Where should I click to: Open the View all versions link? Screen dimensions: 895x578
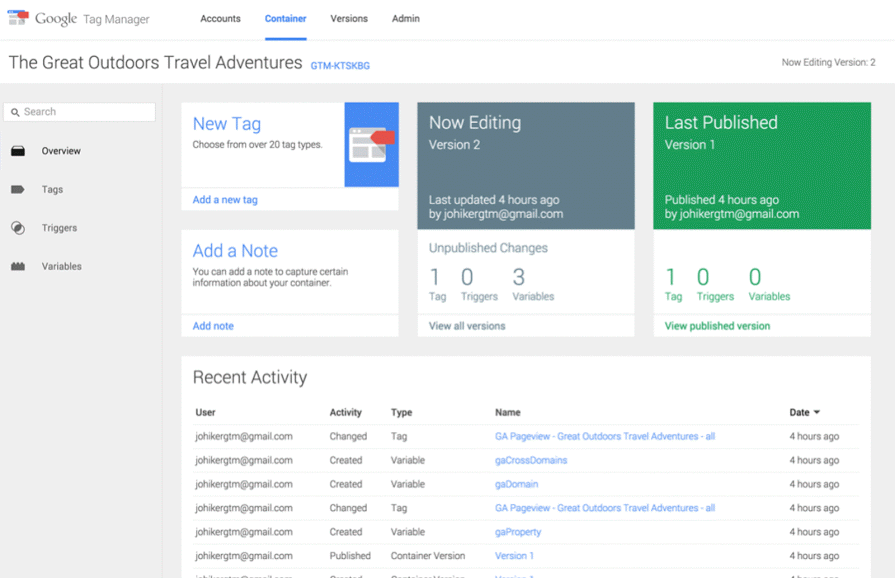click(x=467, y=326)
